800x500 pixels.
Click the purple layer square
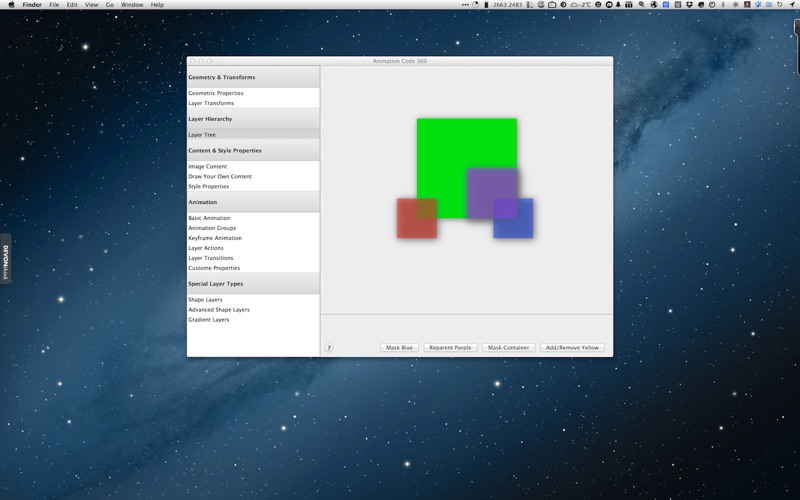pos(492,193)
